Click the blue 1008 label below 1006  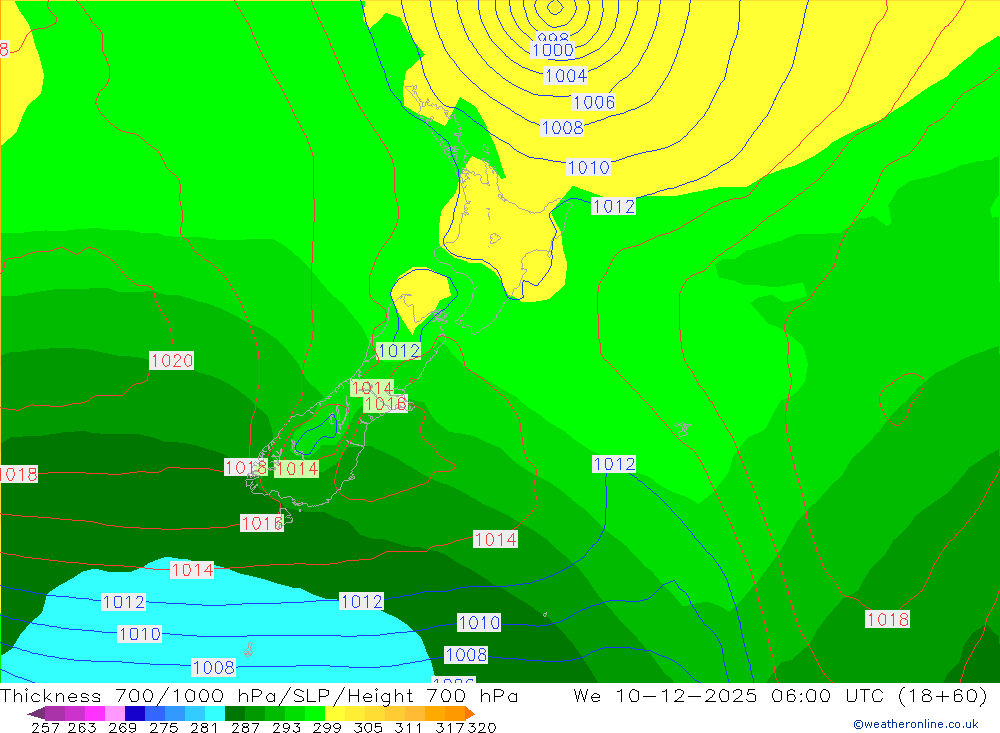(x=562, y=128)
